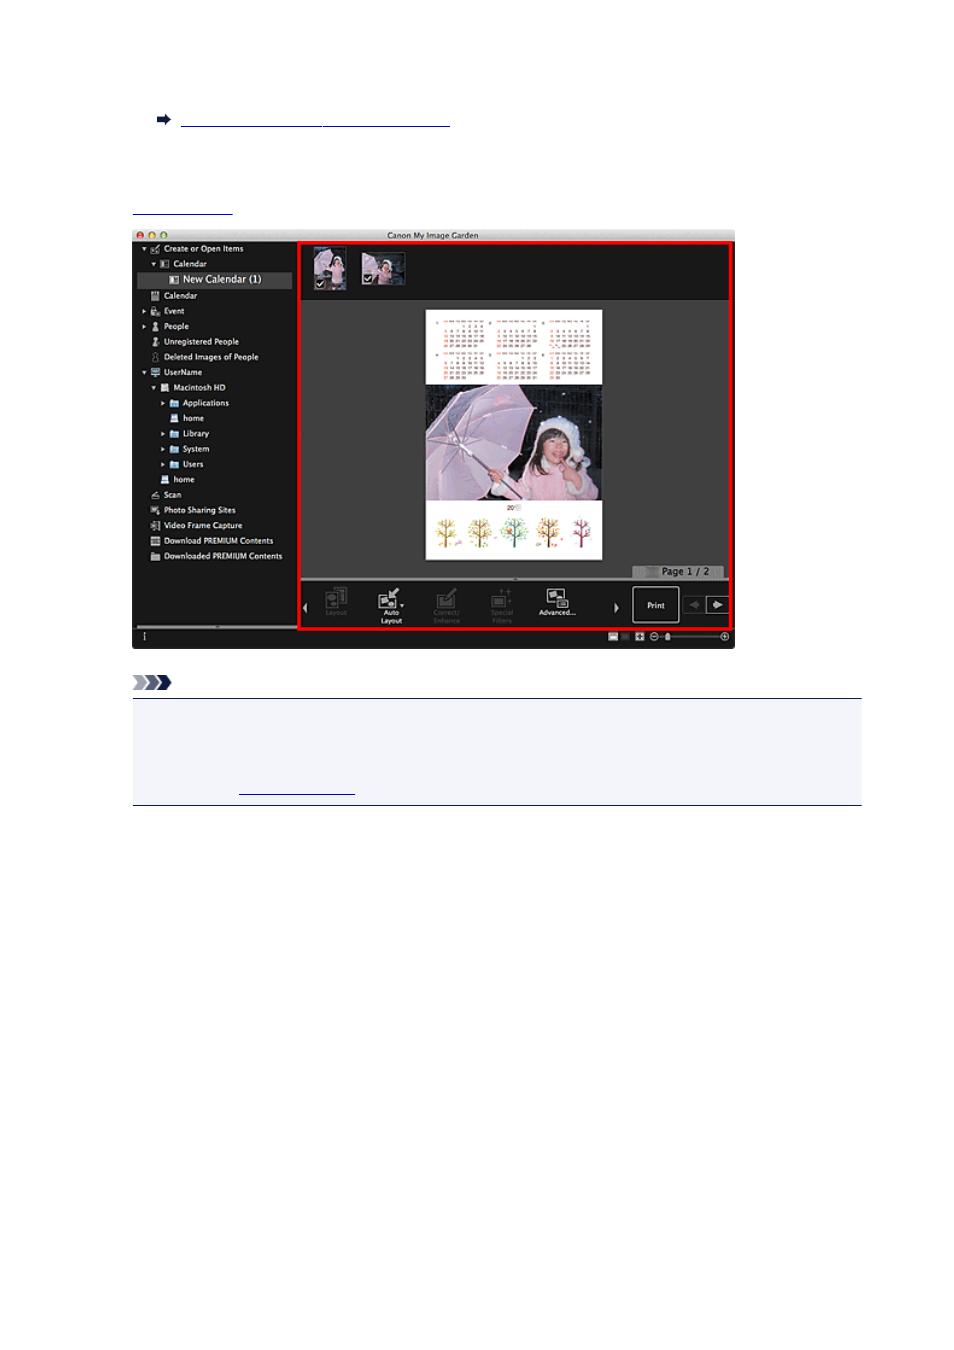Open the Advanced... settings icon
Viewport: 954px width, 1350px height.
(557, 598)
